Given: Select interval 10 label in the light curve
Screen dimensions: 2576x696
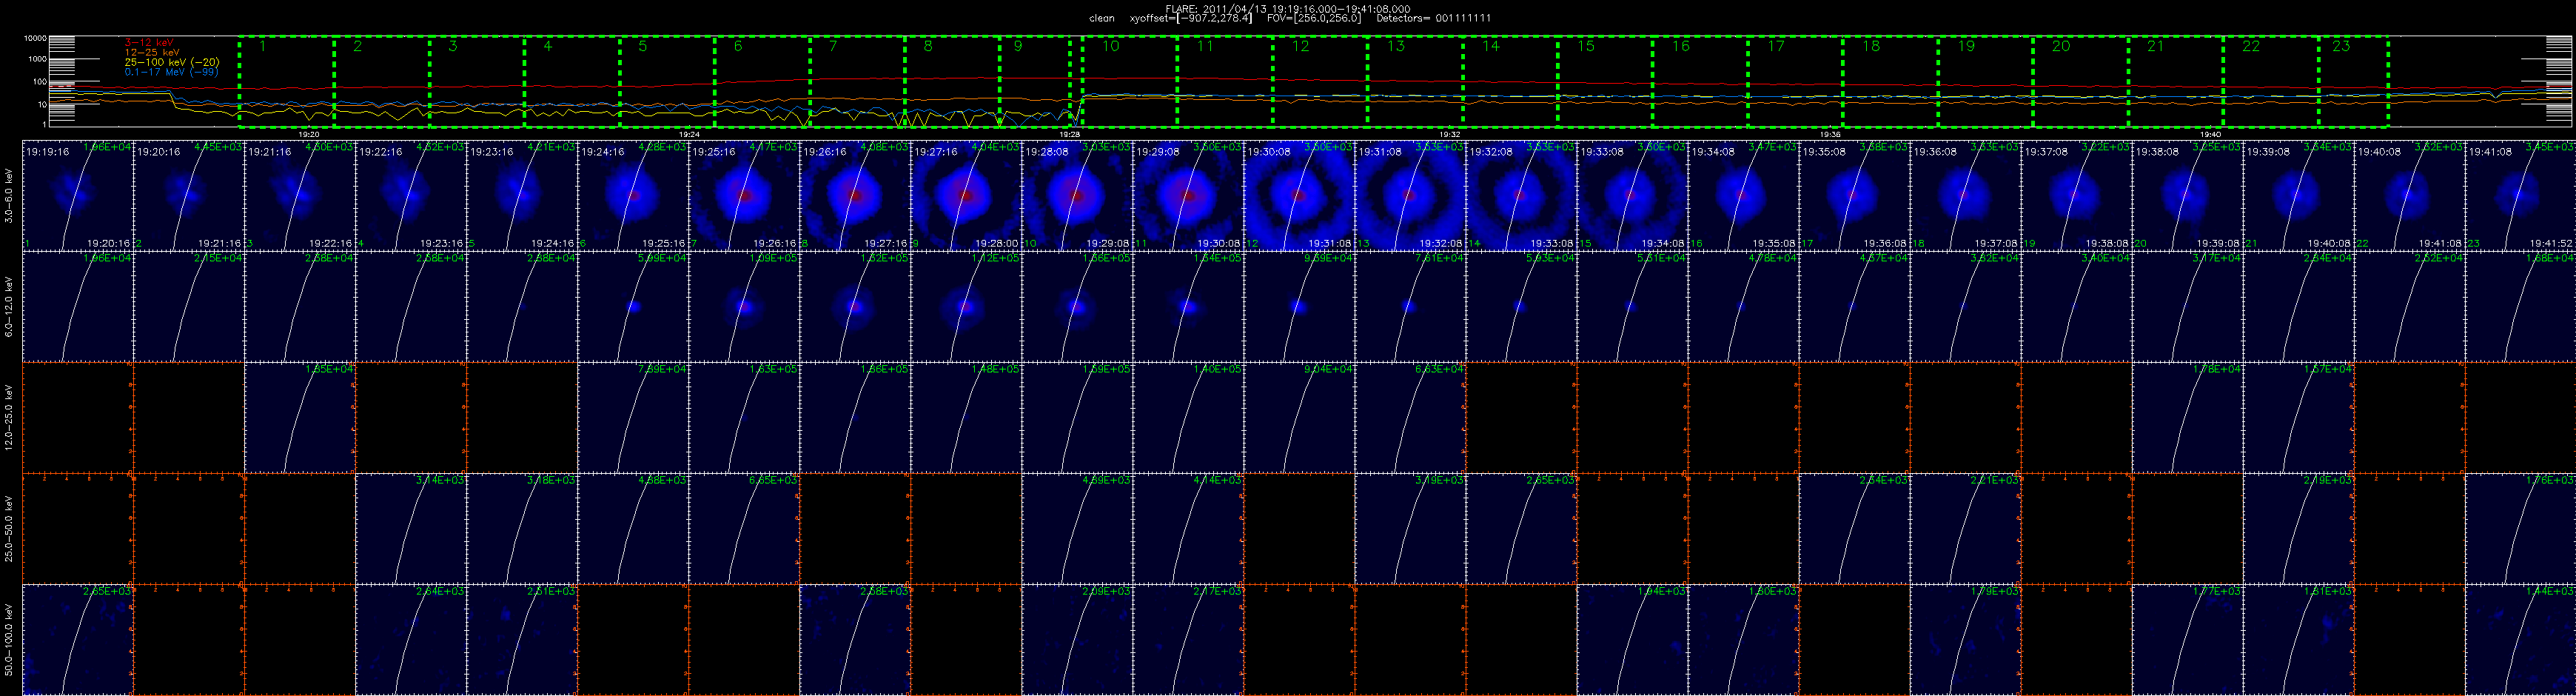Looking at the screenshot, I should click(1111, 46).
